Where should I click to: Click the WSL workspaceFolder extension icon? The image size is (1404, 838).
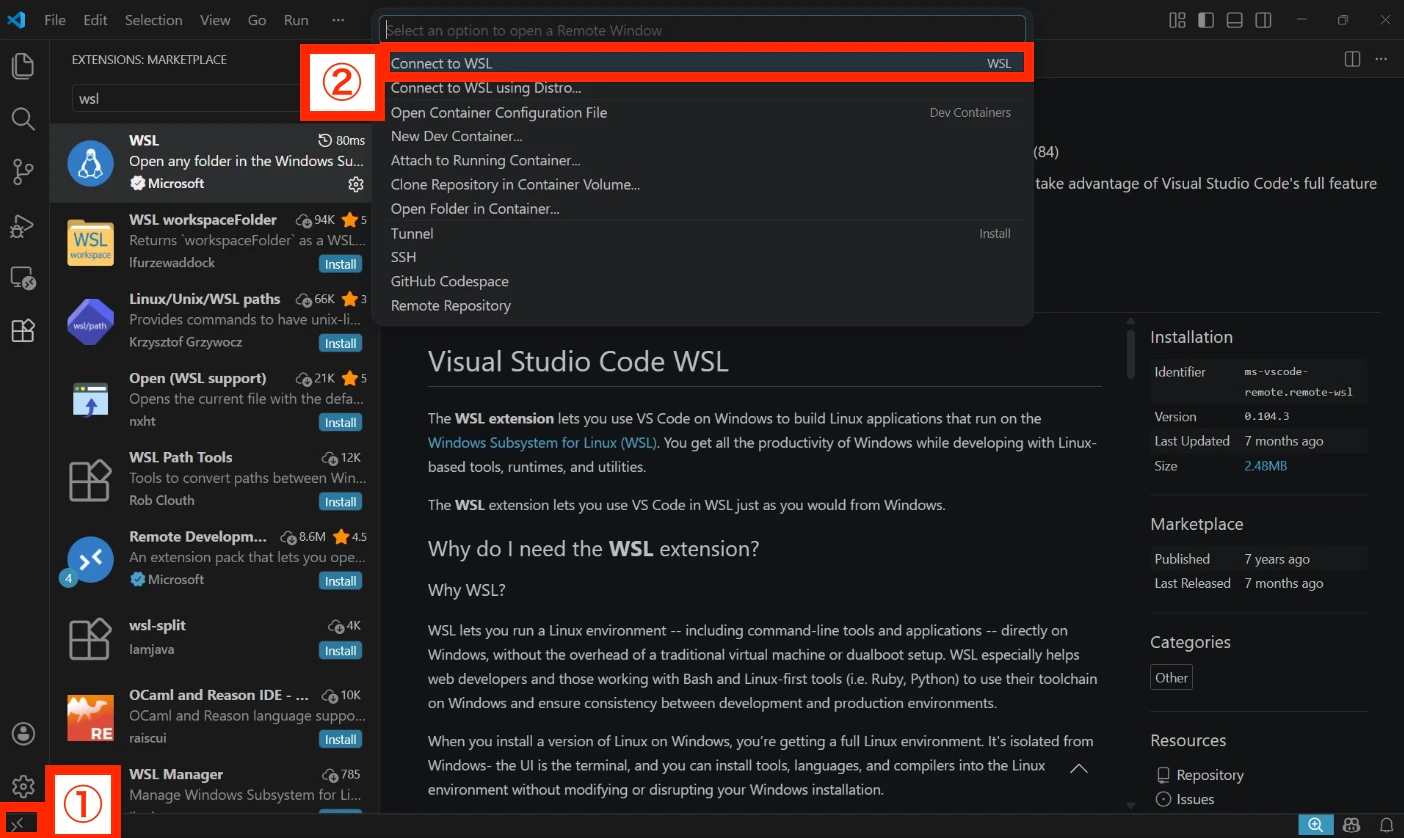coord(90,242)
